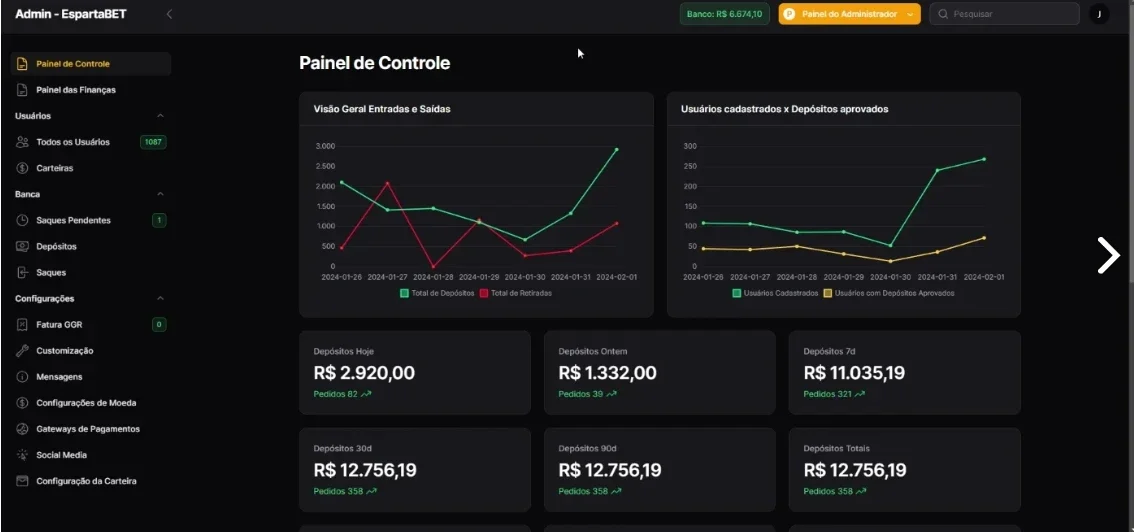Collapse the Usuários sidebar section

click(161, 116)
